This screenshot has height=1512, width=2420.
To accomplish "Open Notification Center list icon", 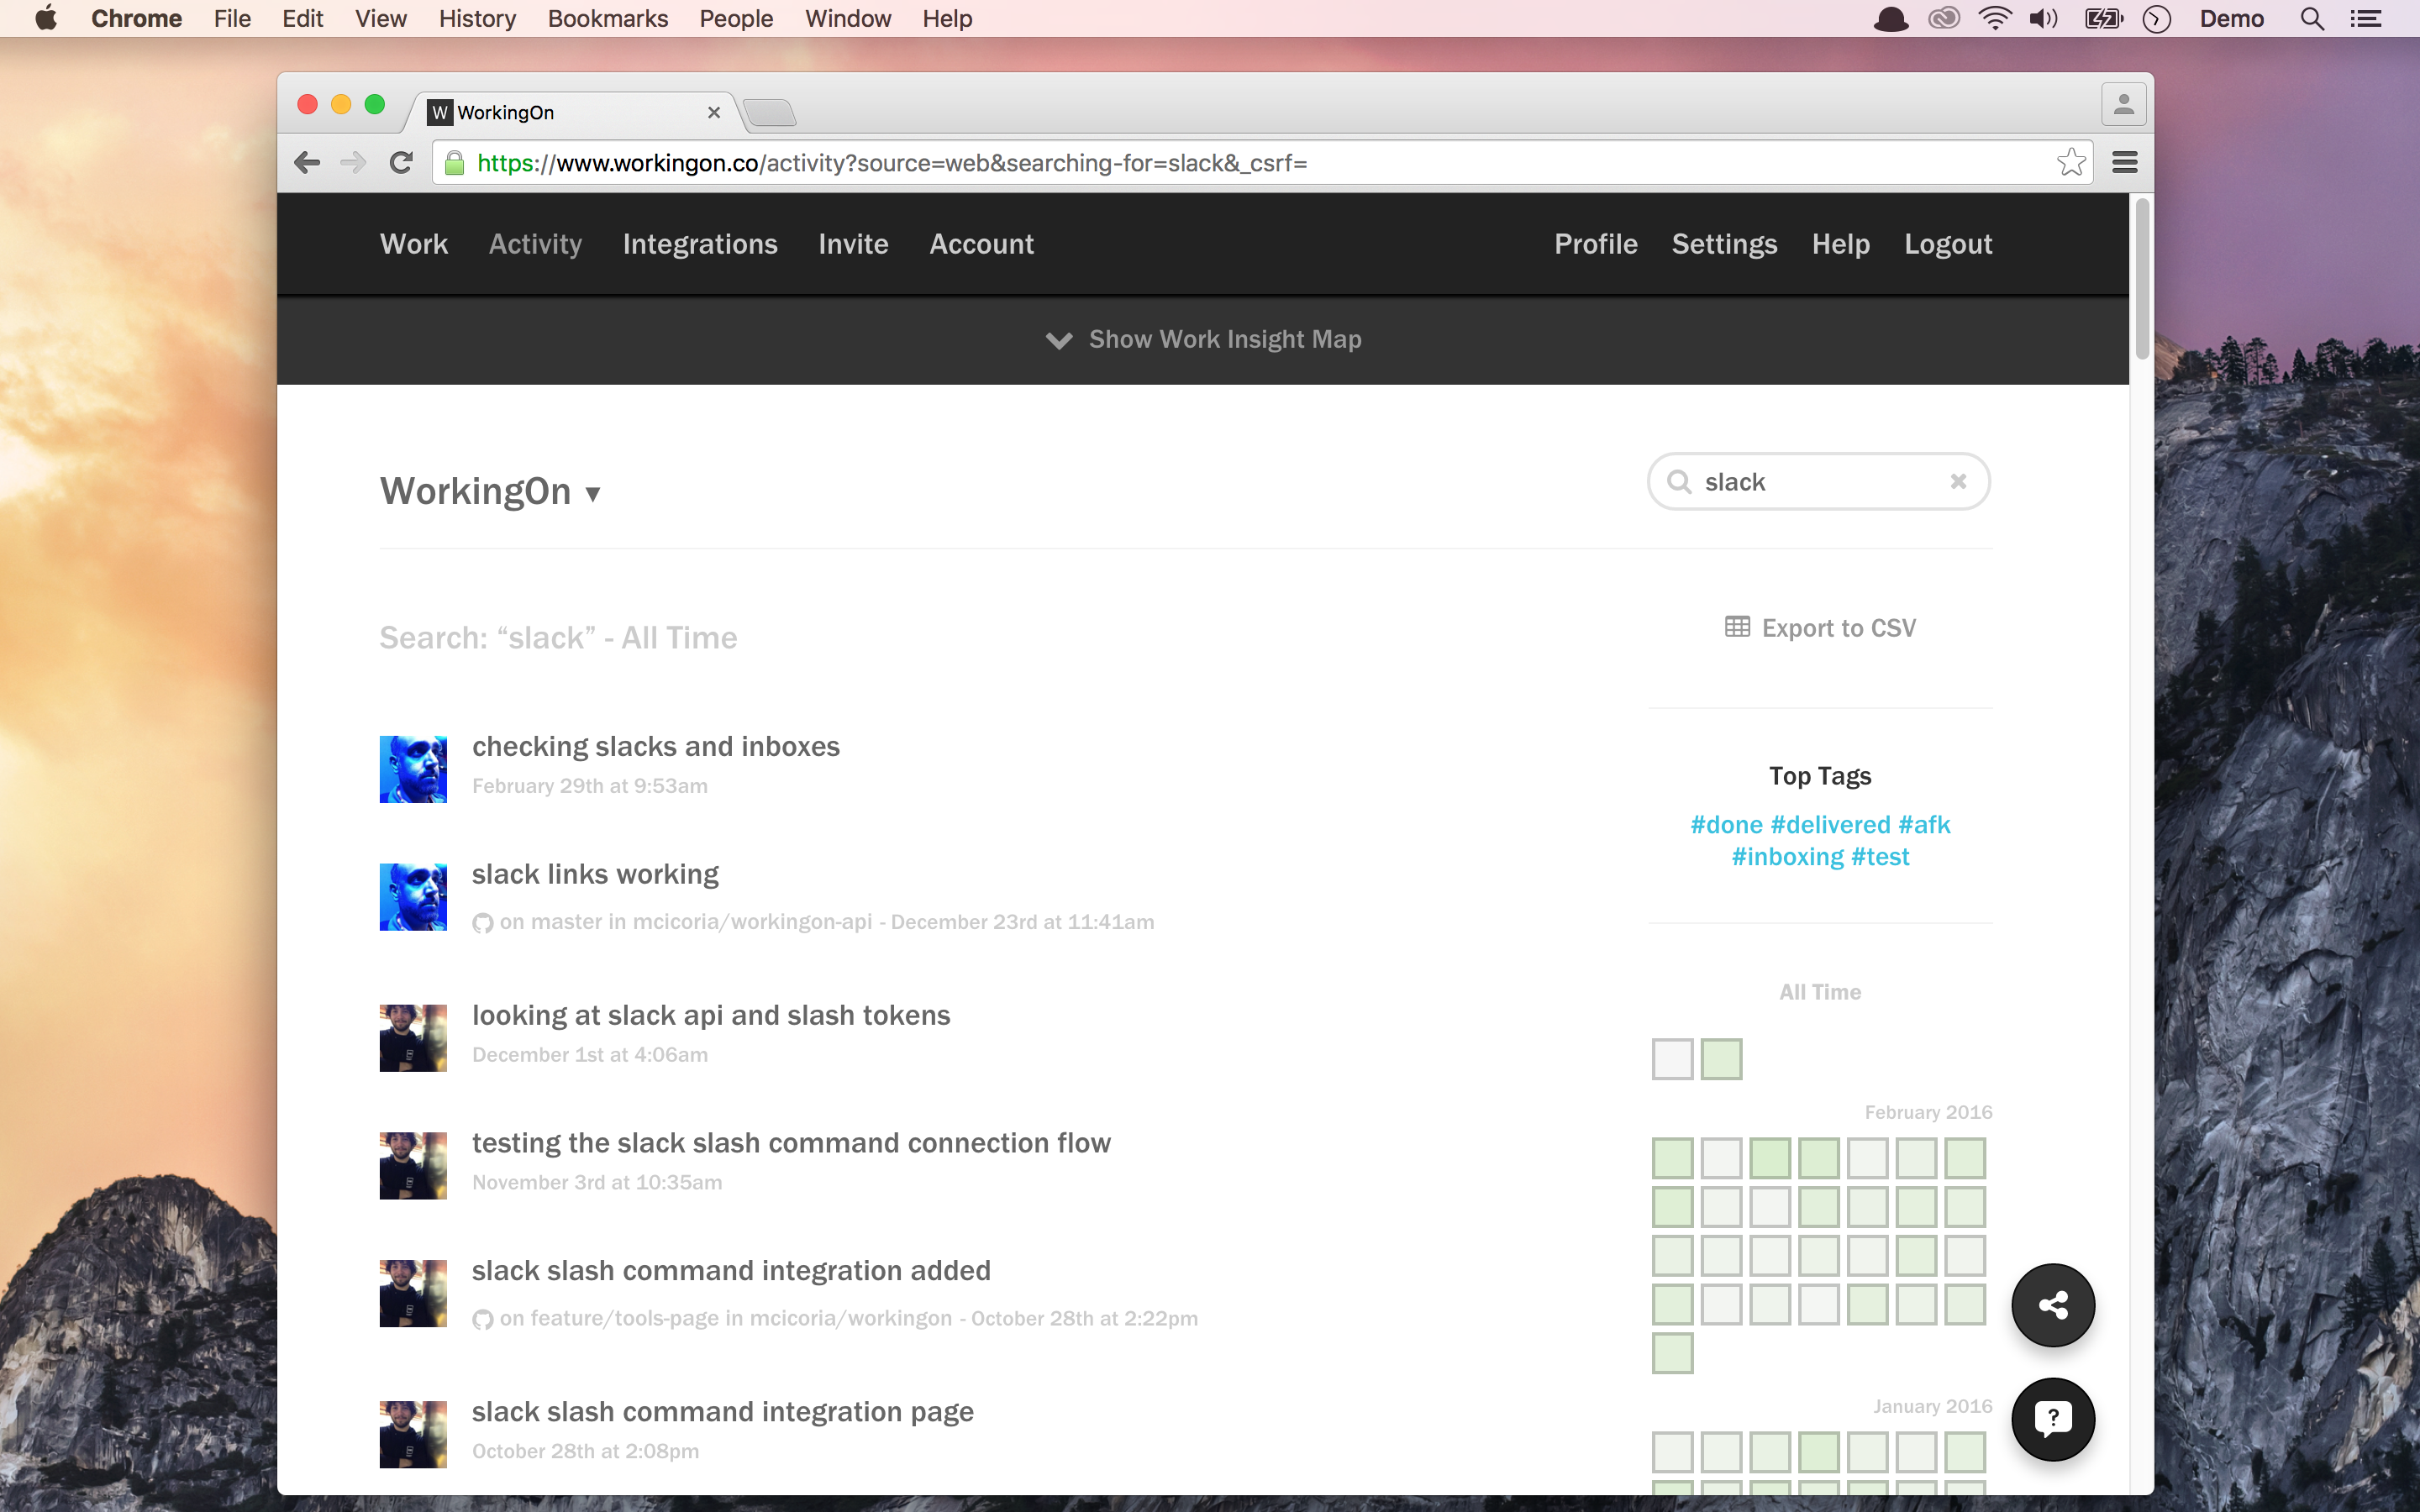I will pos(2366,18).
